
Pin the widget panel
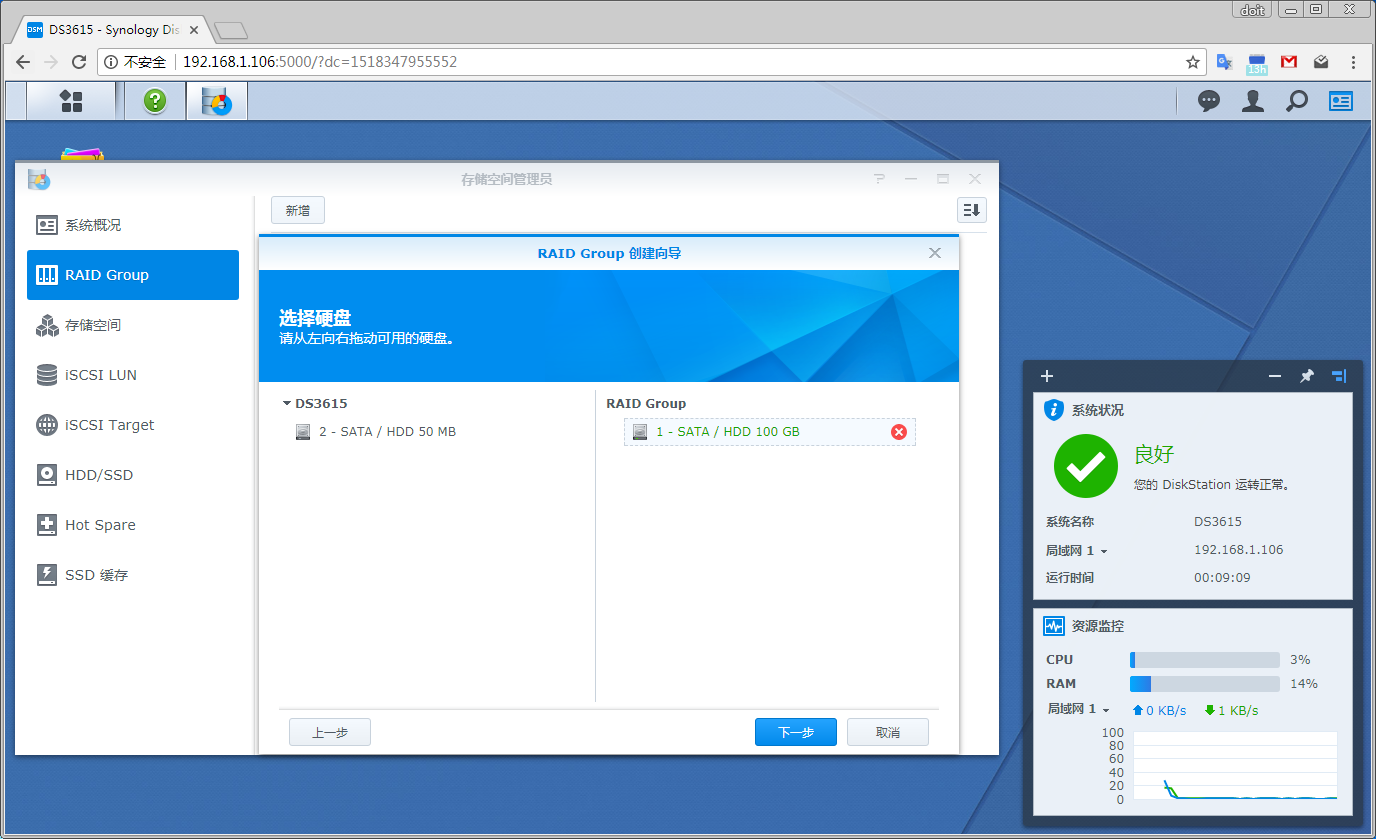tap(1307, 376)
